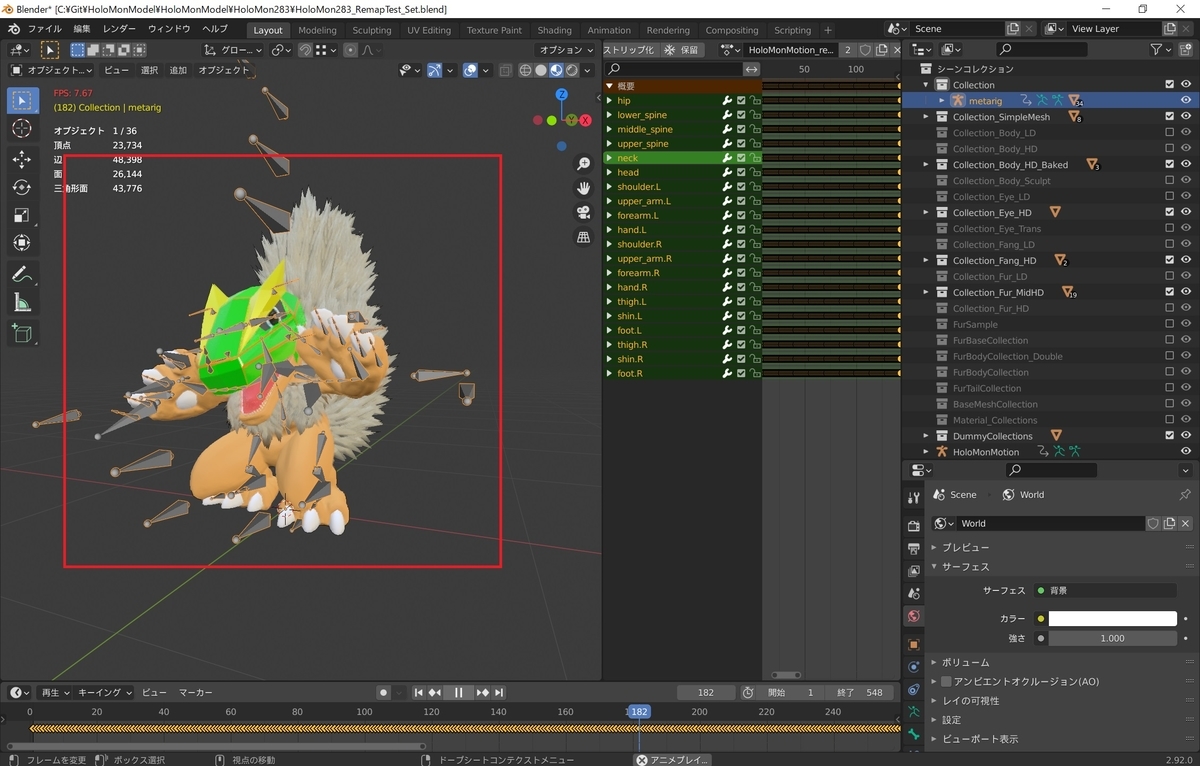Click the white カラー swatch
The image size is (1200, 766).
click(x=1113, y=619)
